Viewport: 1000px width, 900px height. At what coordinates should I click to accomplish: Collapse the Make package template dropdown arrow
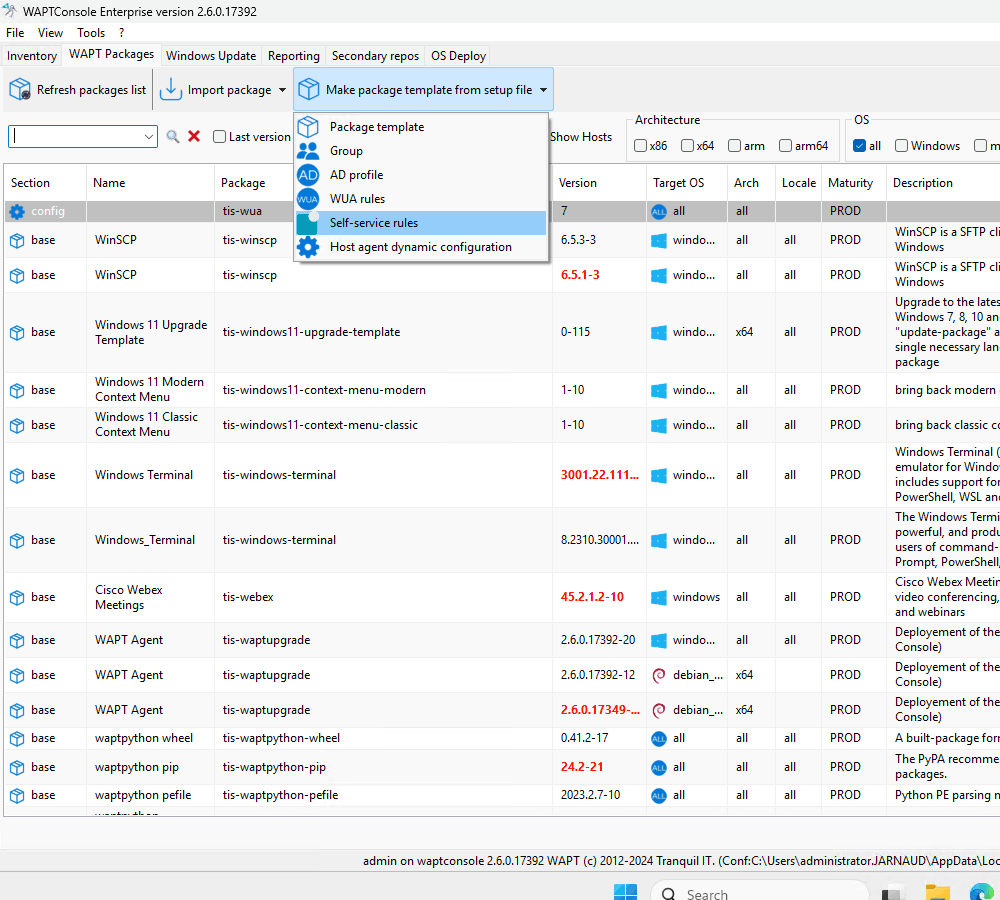click(543, 90)
